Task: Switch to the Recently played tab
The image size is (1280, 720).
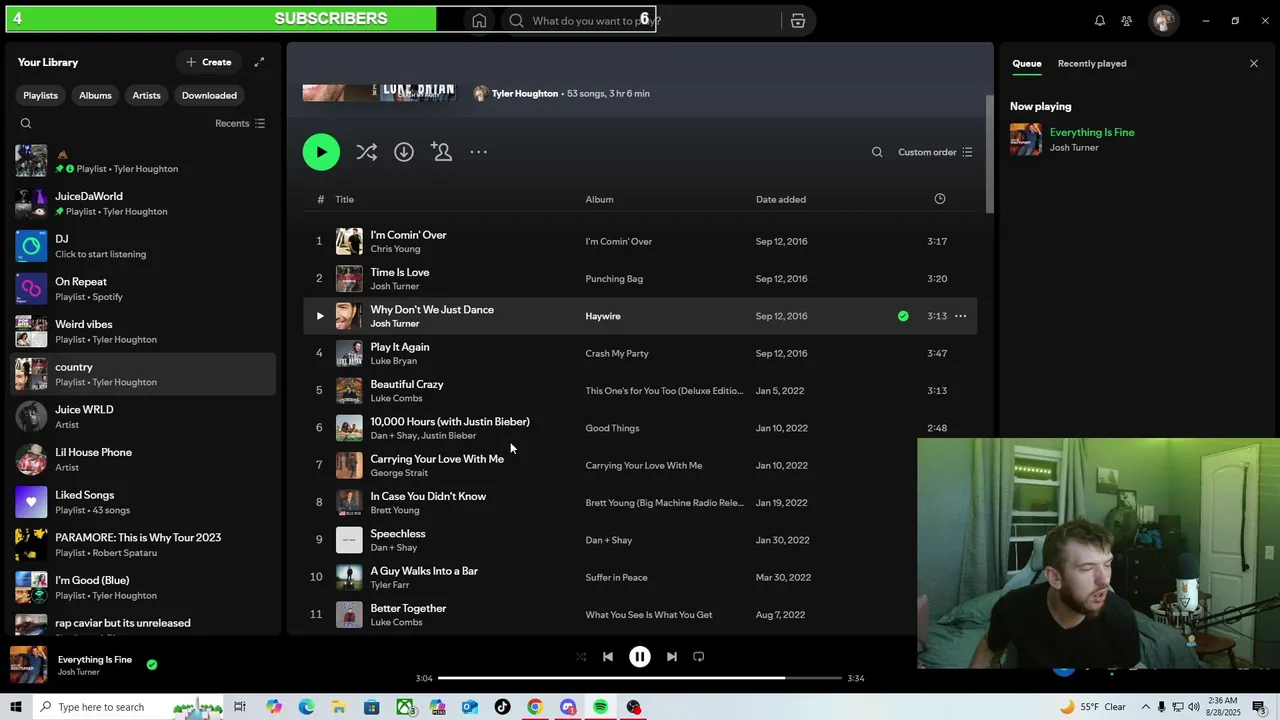Action: [x=1092, y=64]
